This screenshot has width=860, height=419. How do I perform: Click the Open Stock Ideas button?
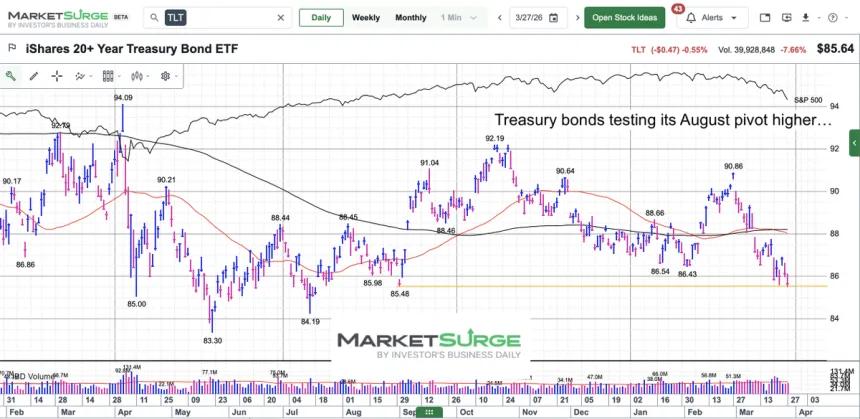(x=625, y=18)
